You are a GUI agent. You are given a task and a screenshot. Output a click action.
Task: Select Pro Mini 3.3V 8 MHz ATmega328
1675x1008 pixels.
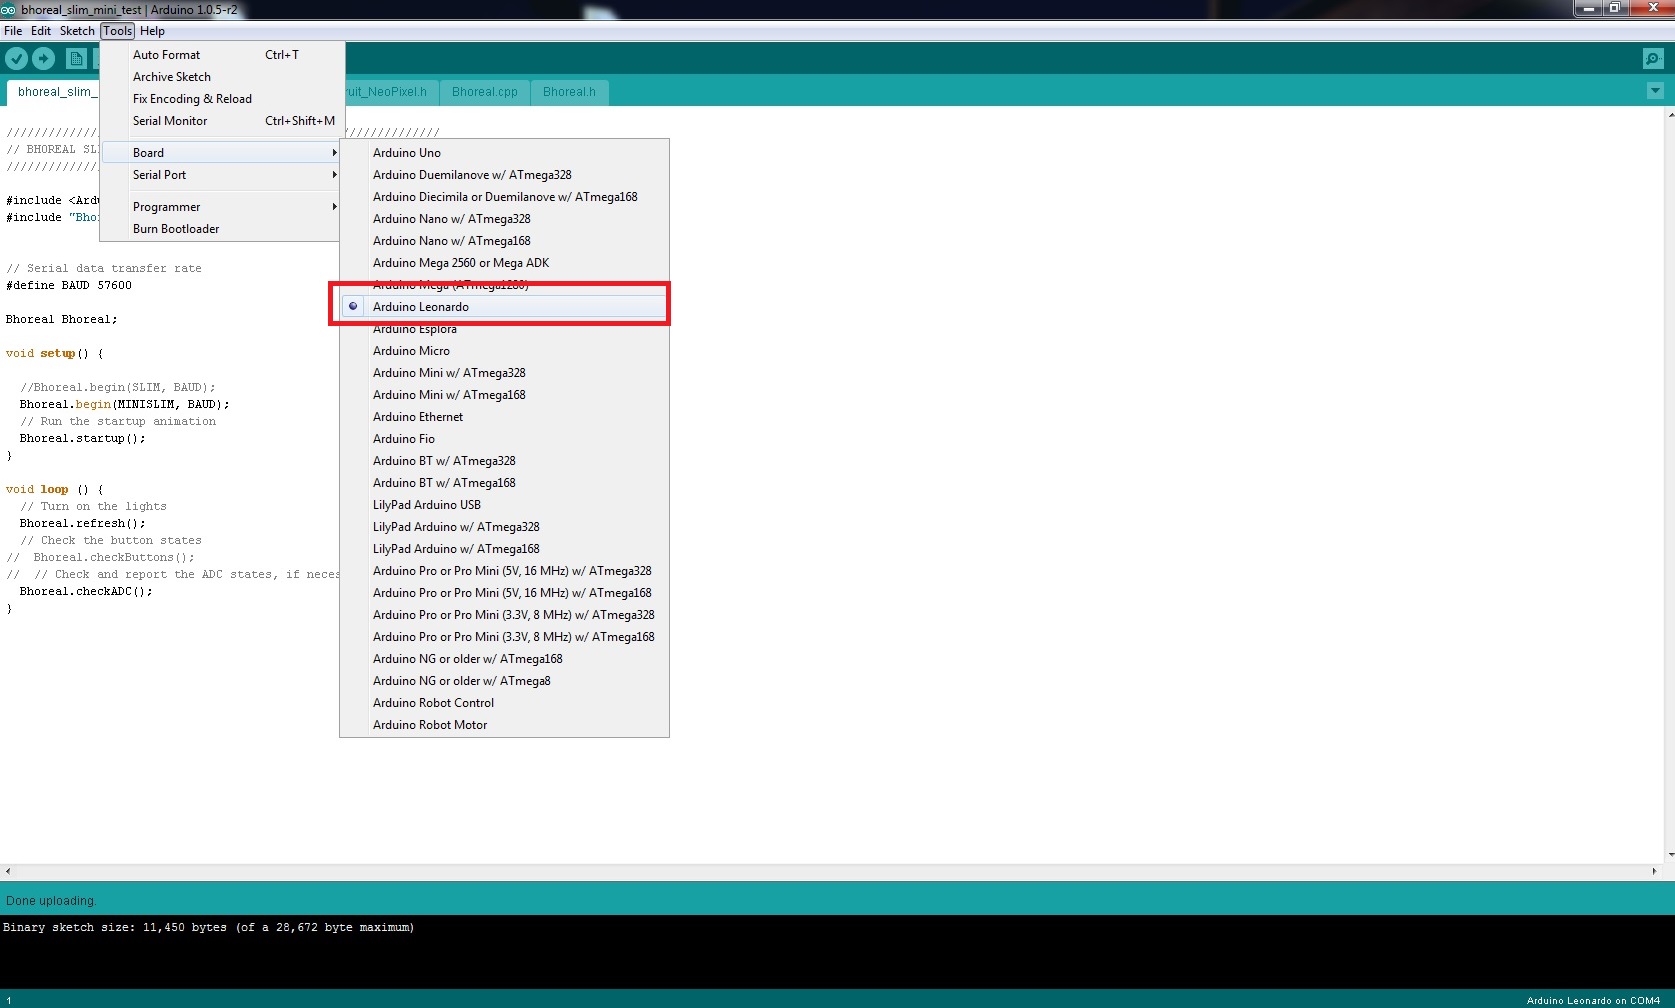pos(505,615)
